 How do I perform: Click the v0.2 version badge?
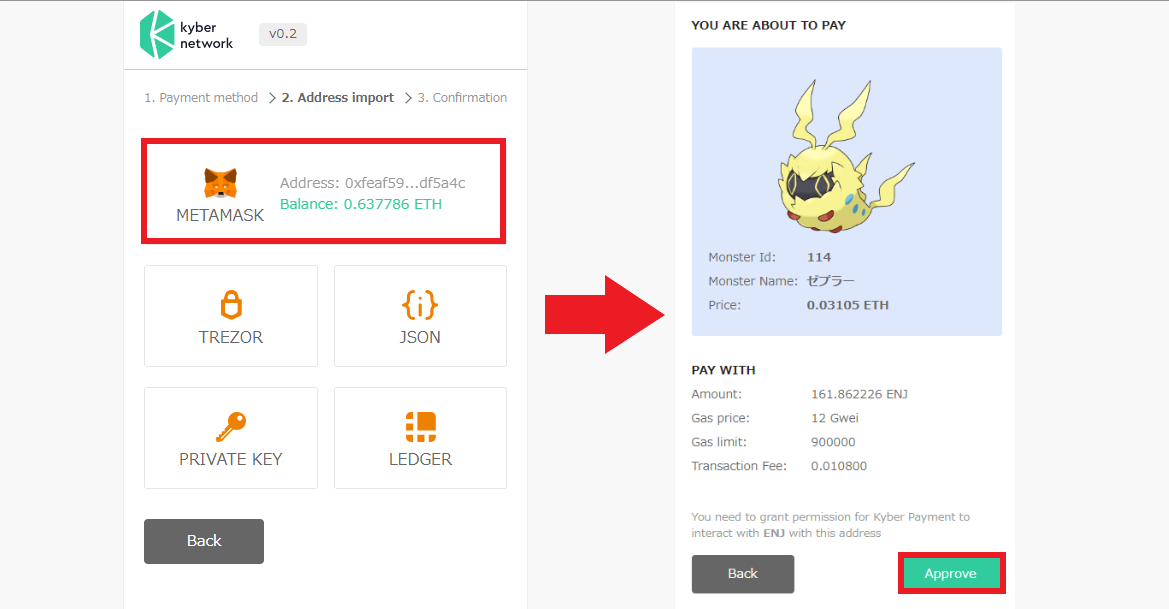pyautogui.click(x=283, y=34)
